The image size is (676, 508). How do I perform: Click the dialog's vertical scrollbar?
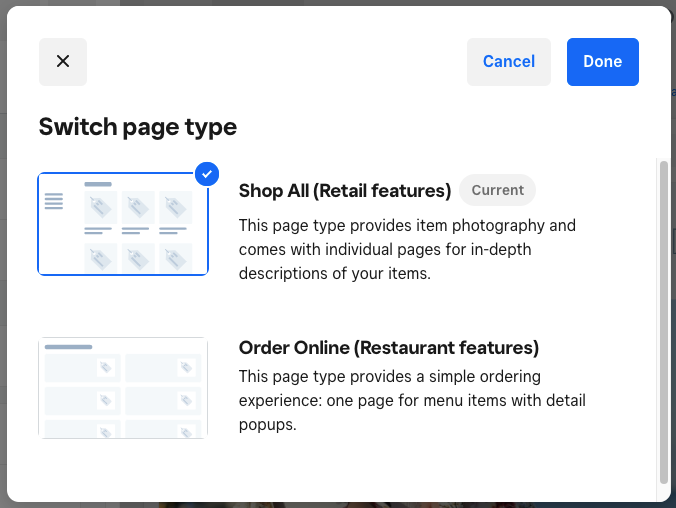click(662, 320)
